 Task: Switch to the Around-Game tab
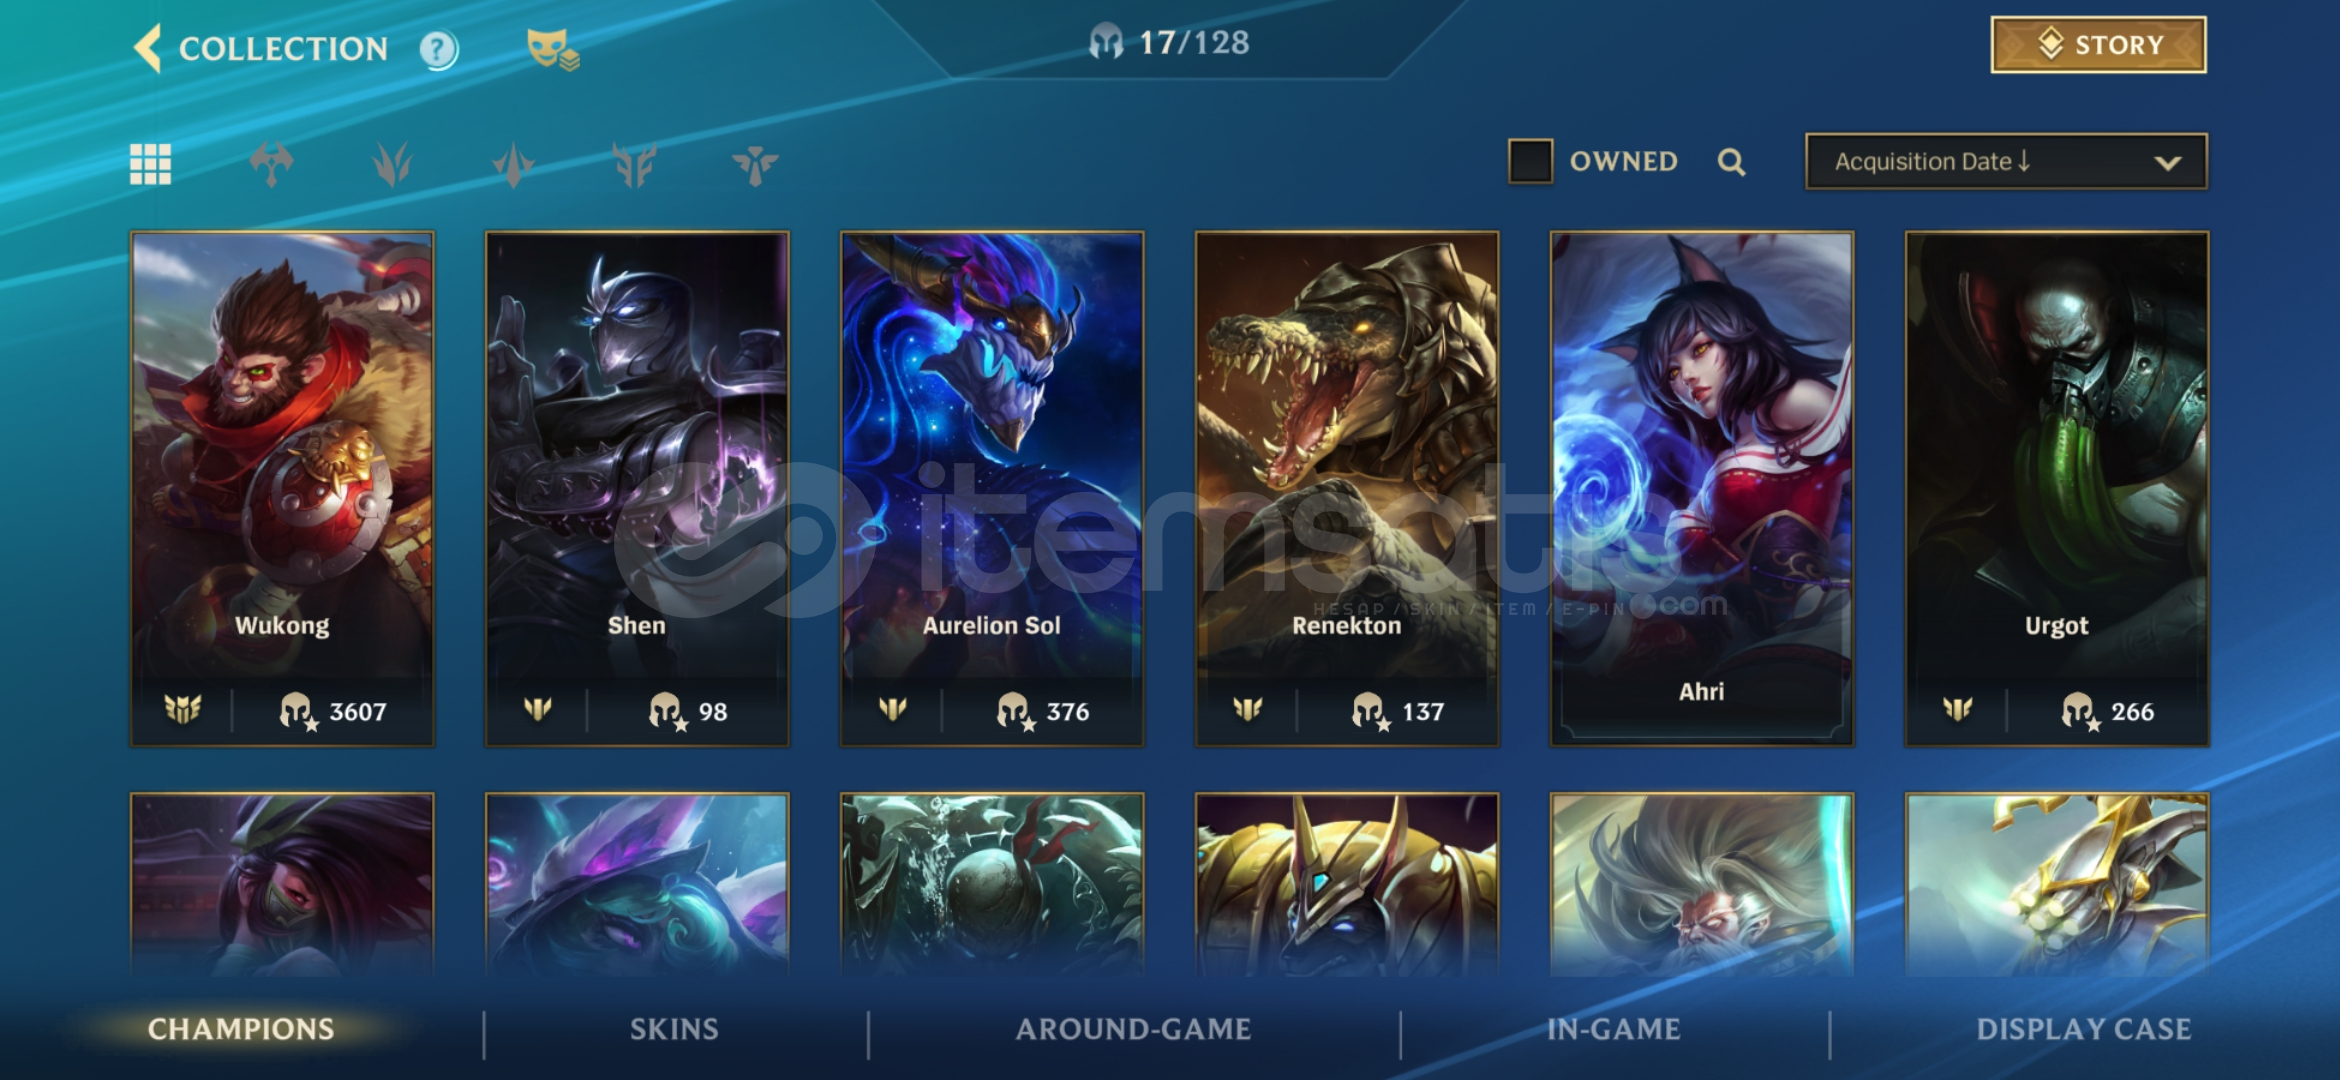(x=1133, y=1029)
